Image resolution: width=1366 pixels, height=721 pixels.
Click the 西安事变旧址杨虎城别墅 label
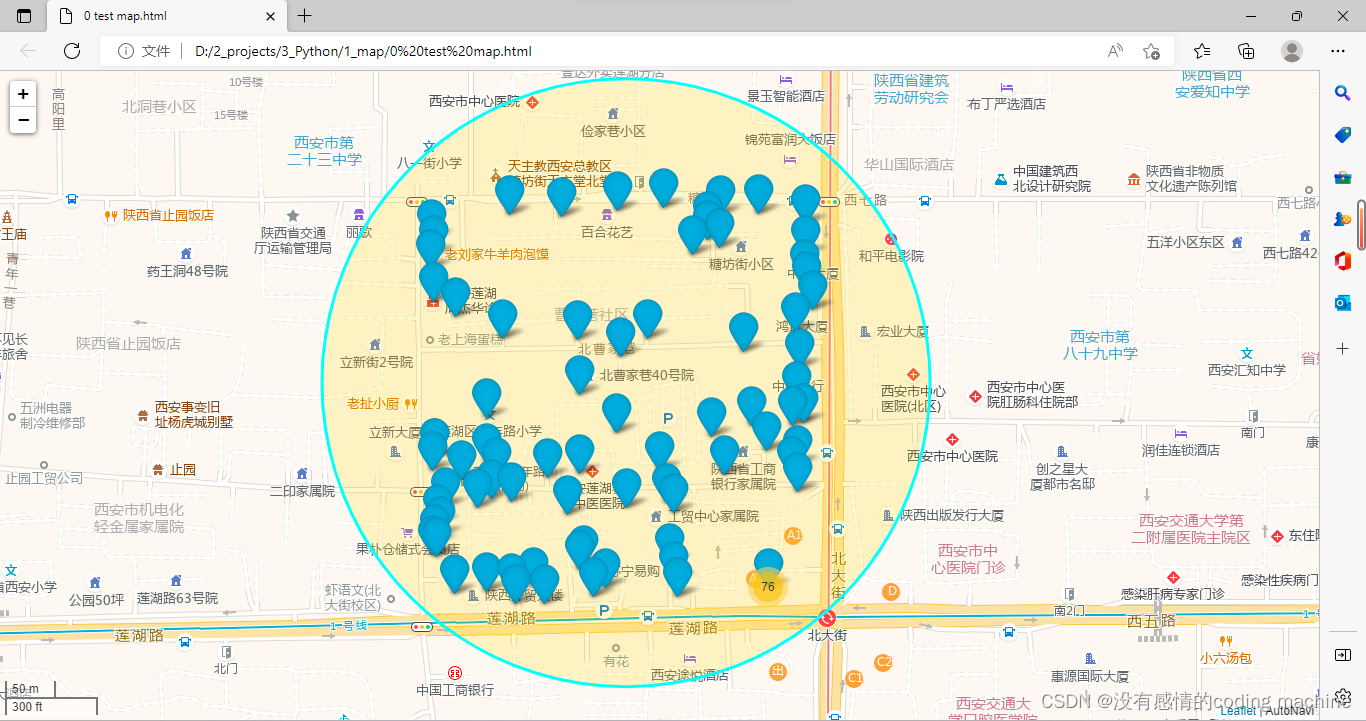pyautogui.click(x=194, y=415)
